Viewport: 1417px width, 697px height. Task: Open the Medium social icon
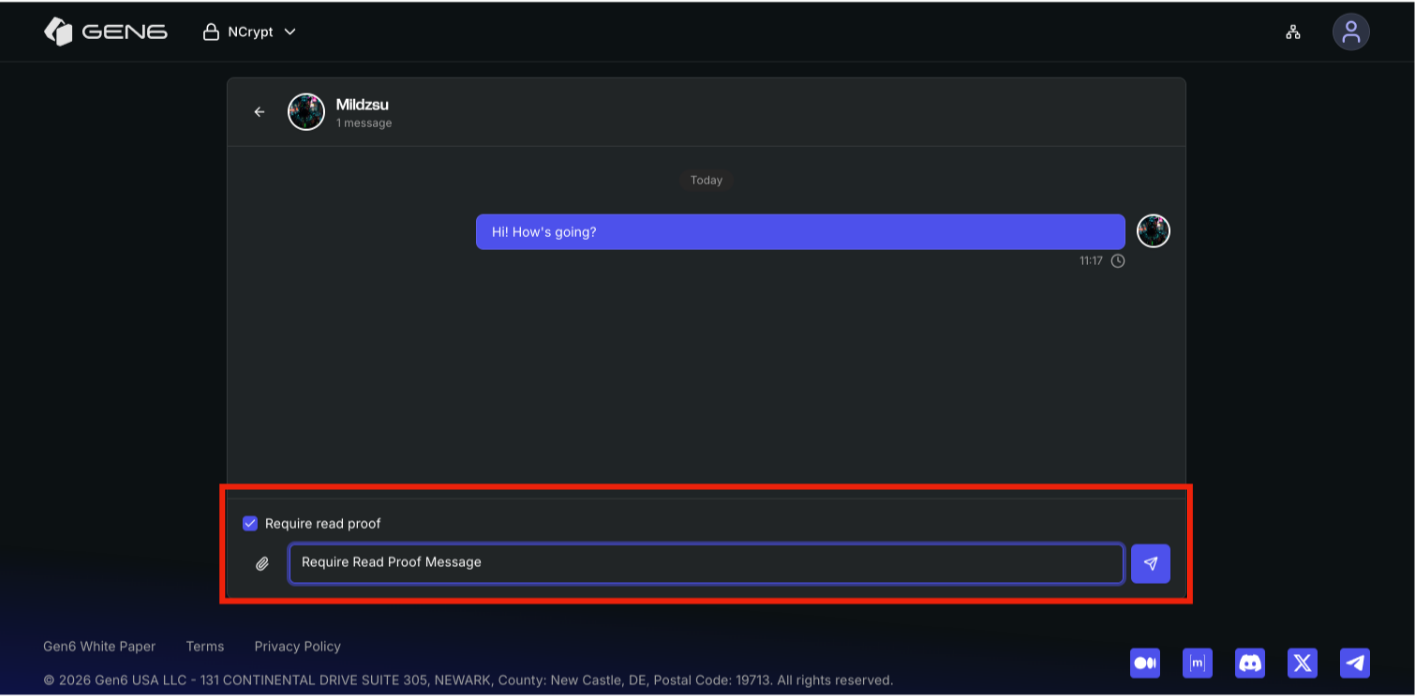[x=1144, y=663]
